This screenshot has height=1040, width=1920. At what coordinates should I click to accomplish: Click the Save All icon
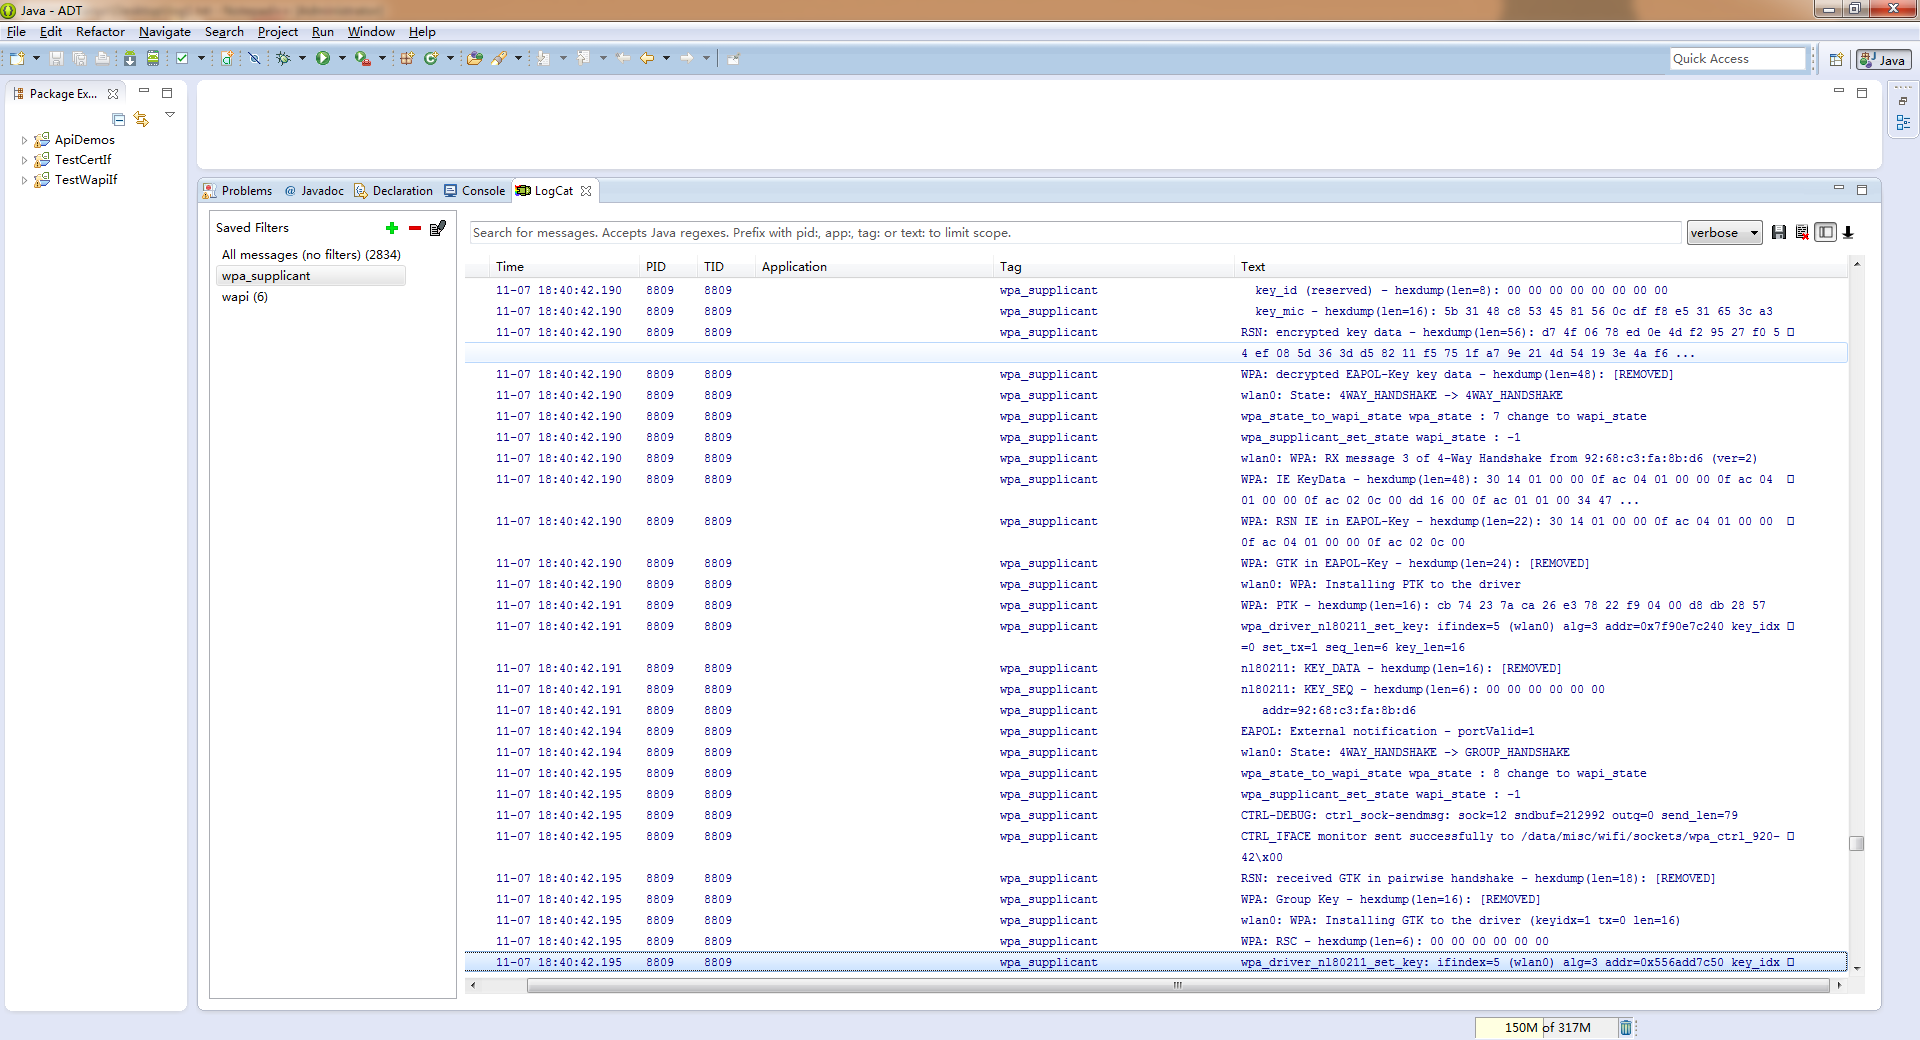[79, 59]
